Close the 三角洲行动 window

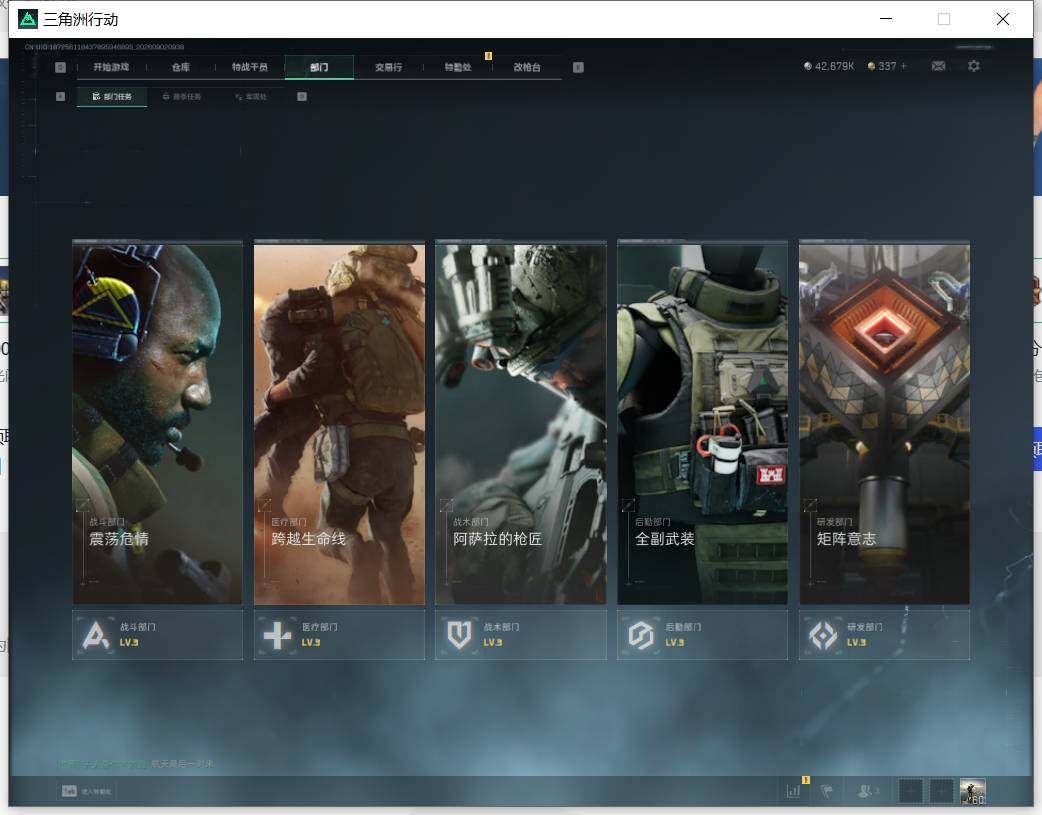(1003, 19)
